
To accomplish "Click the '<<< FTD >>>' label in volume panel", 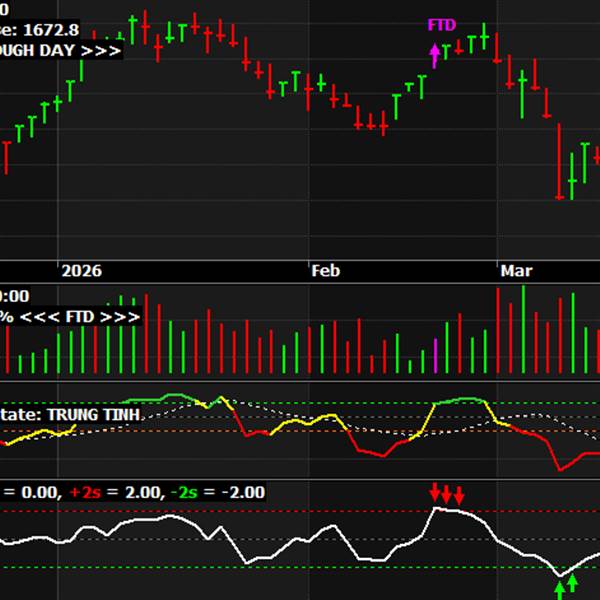I will (x=80, y=316).
